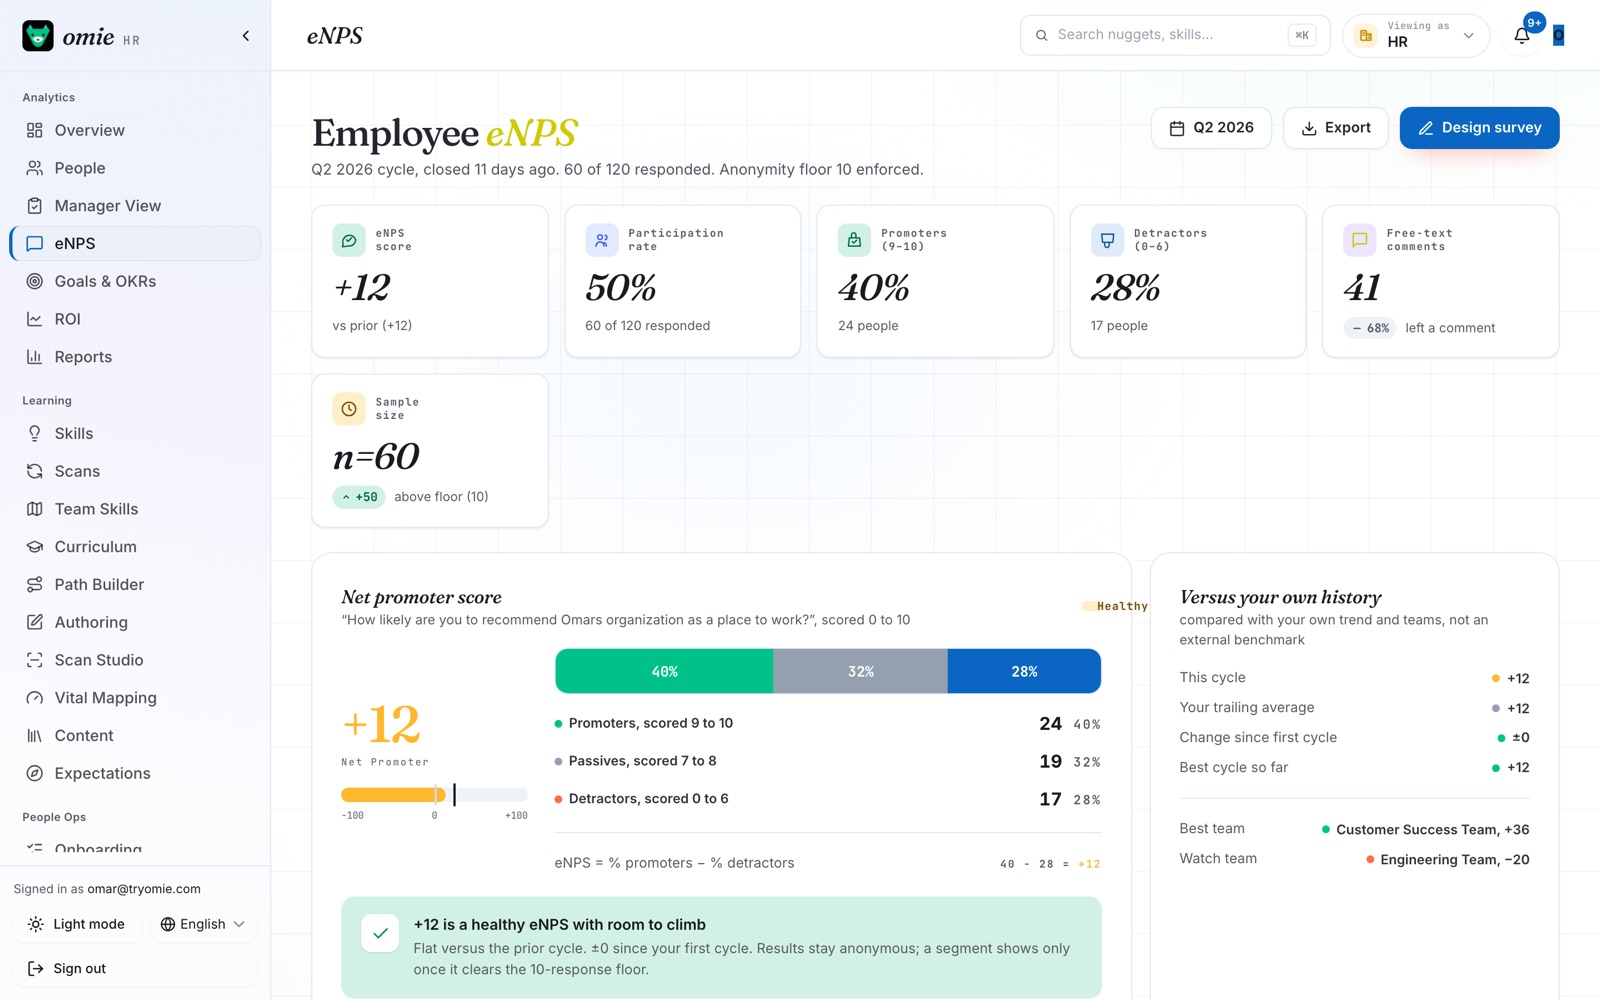Click the This cycle +12 row

click(x=1354, y=678)
